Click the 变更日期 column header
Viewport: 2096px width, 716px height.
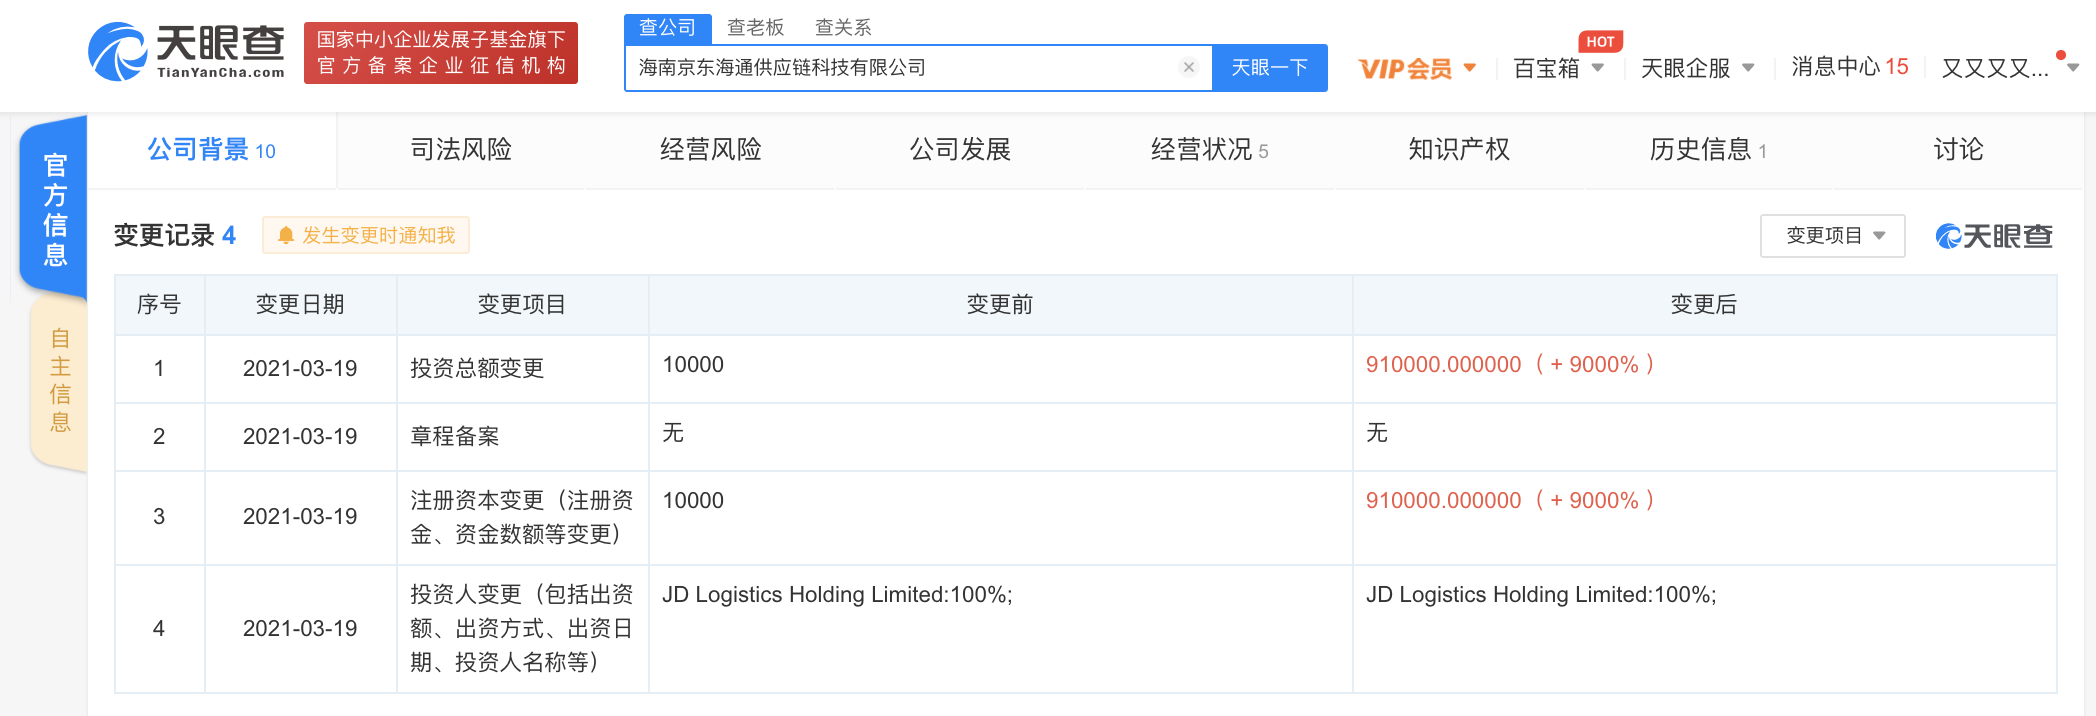(x=300, y=305)
